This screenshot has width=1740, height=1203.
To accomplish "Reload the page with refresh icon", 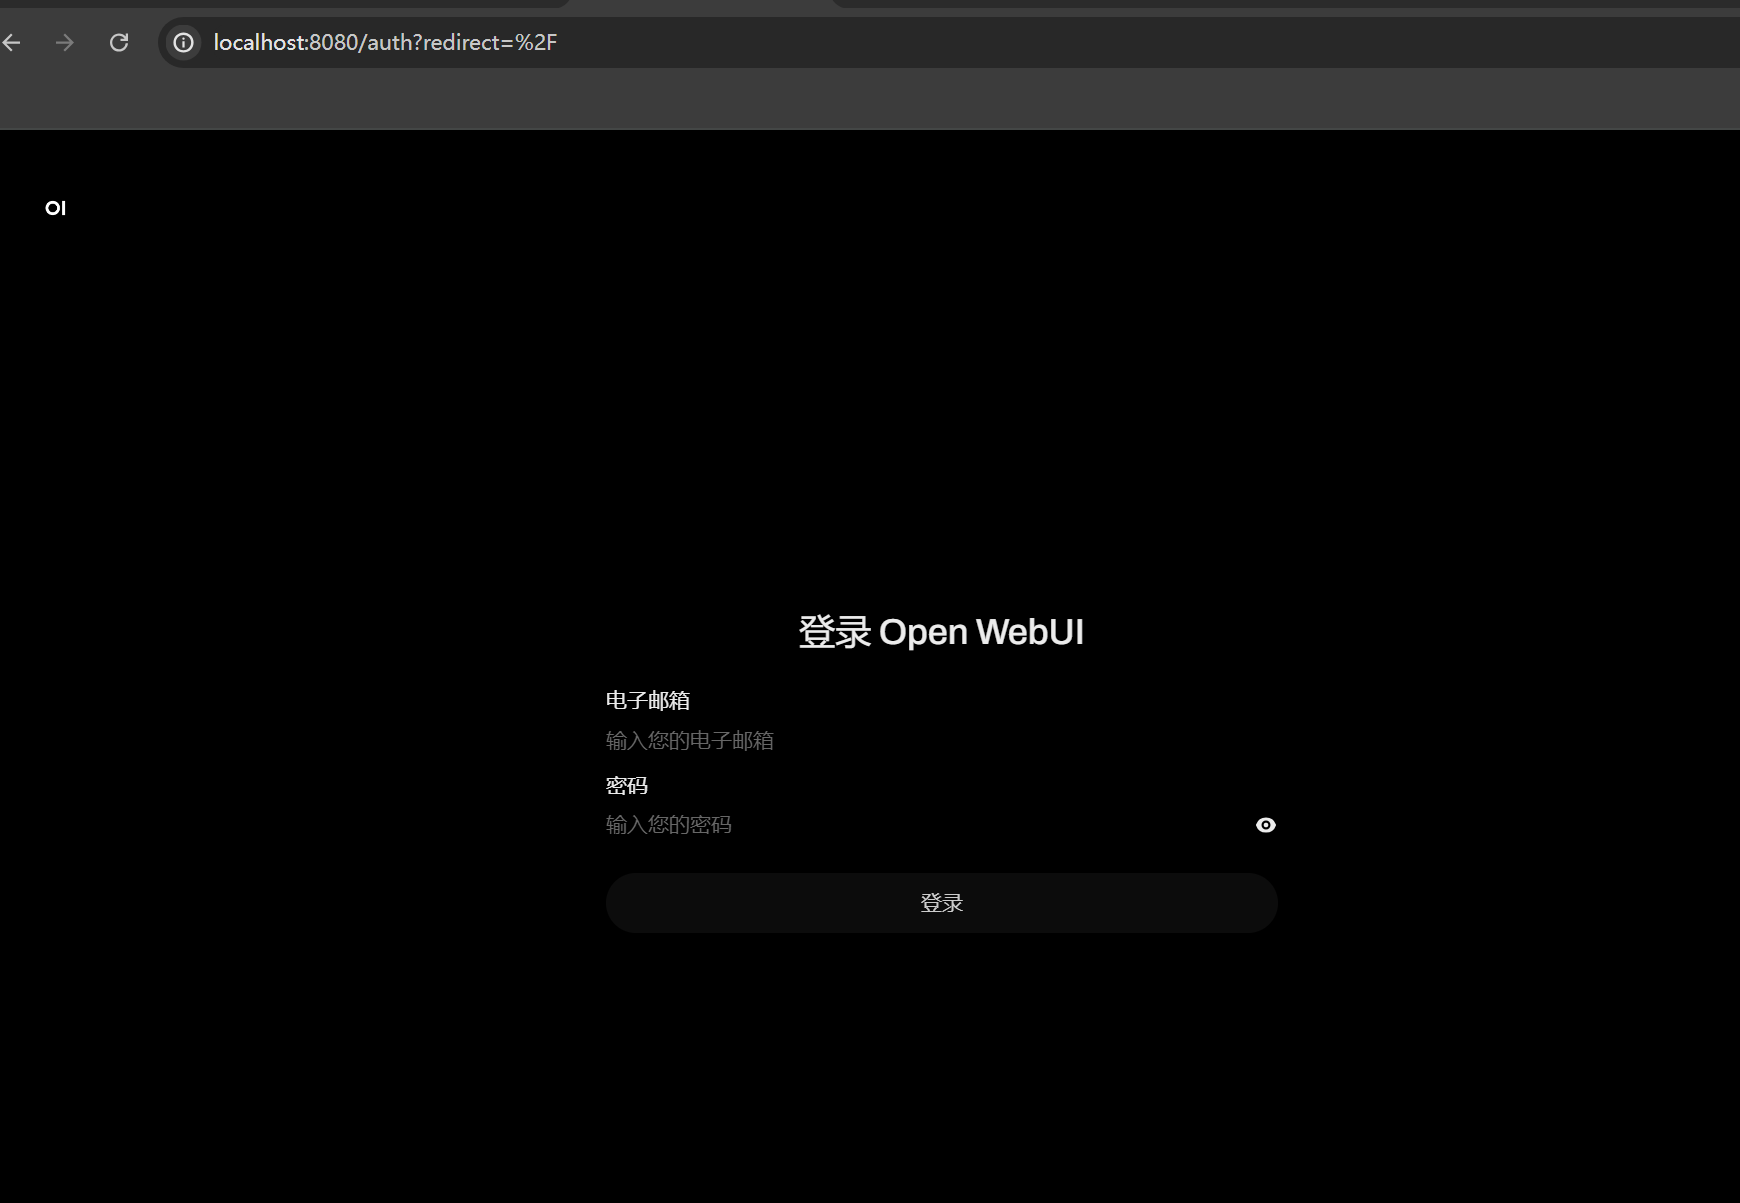I will point(119,42).
